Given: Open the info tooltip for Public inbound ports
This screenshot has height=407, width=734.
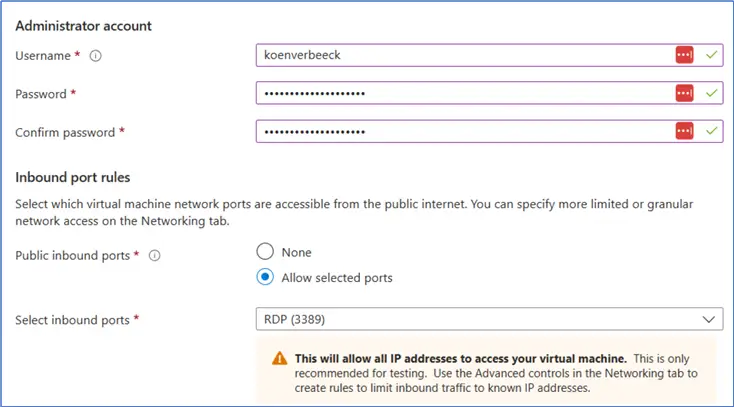Looking at the screenshot, I should point(155,256).
